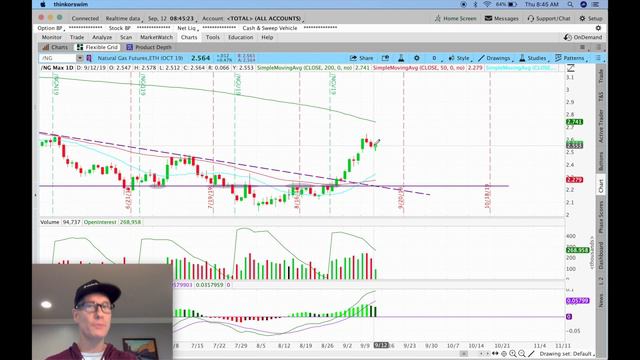Click the Wi-Fi status icon
Image resolution: width=640 pixels, height=360 pixels.
pyautogui.click(x=487, y=4)
